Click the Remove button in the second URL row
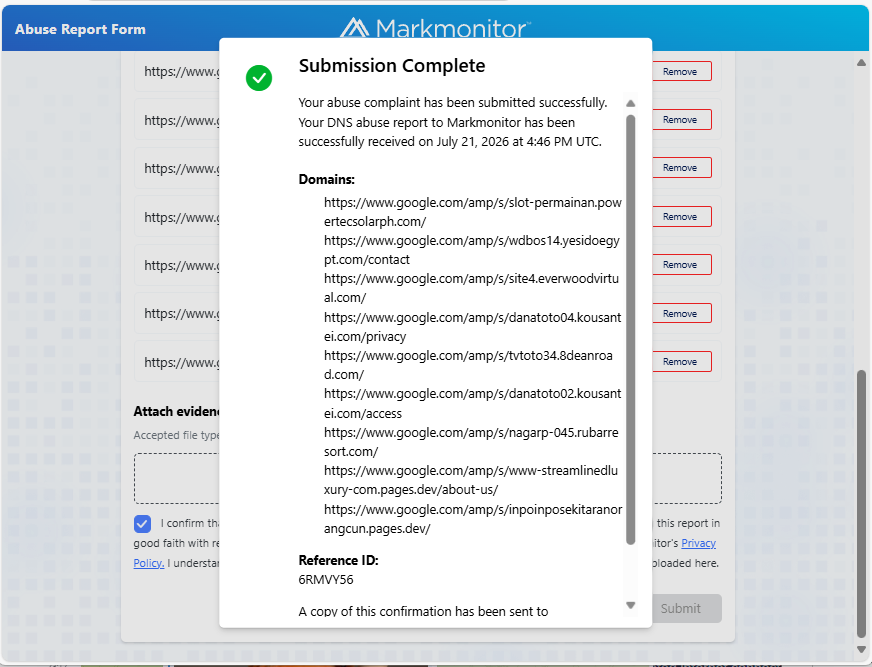 (681, 120)
